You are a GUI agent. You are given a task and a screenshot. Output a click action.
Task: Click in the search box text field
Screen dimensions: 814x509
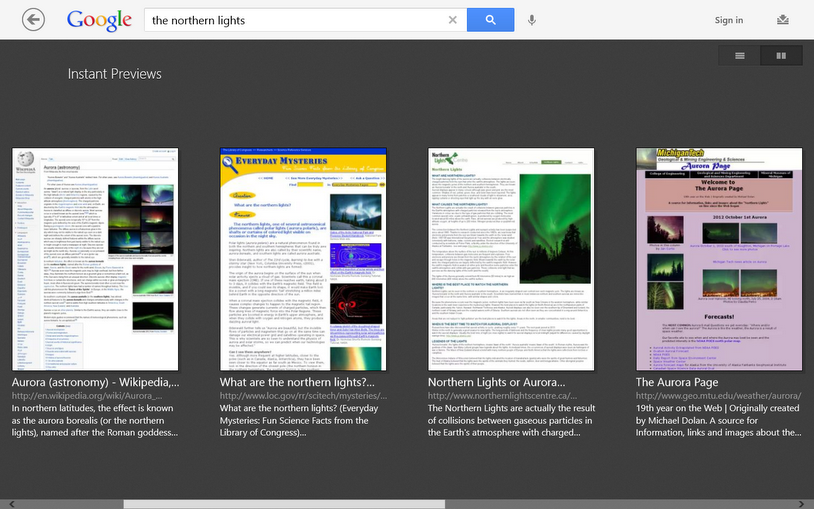click(x=290, y=20)
